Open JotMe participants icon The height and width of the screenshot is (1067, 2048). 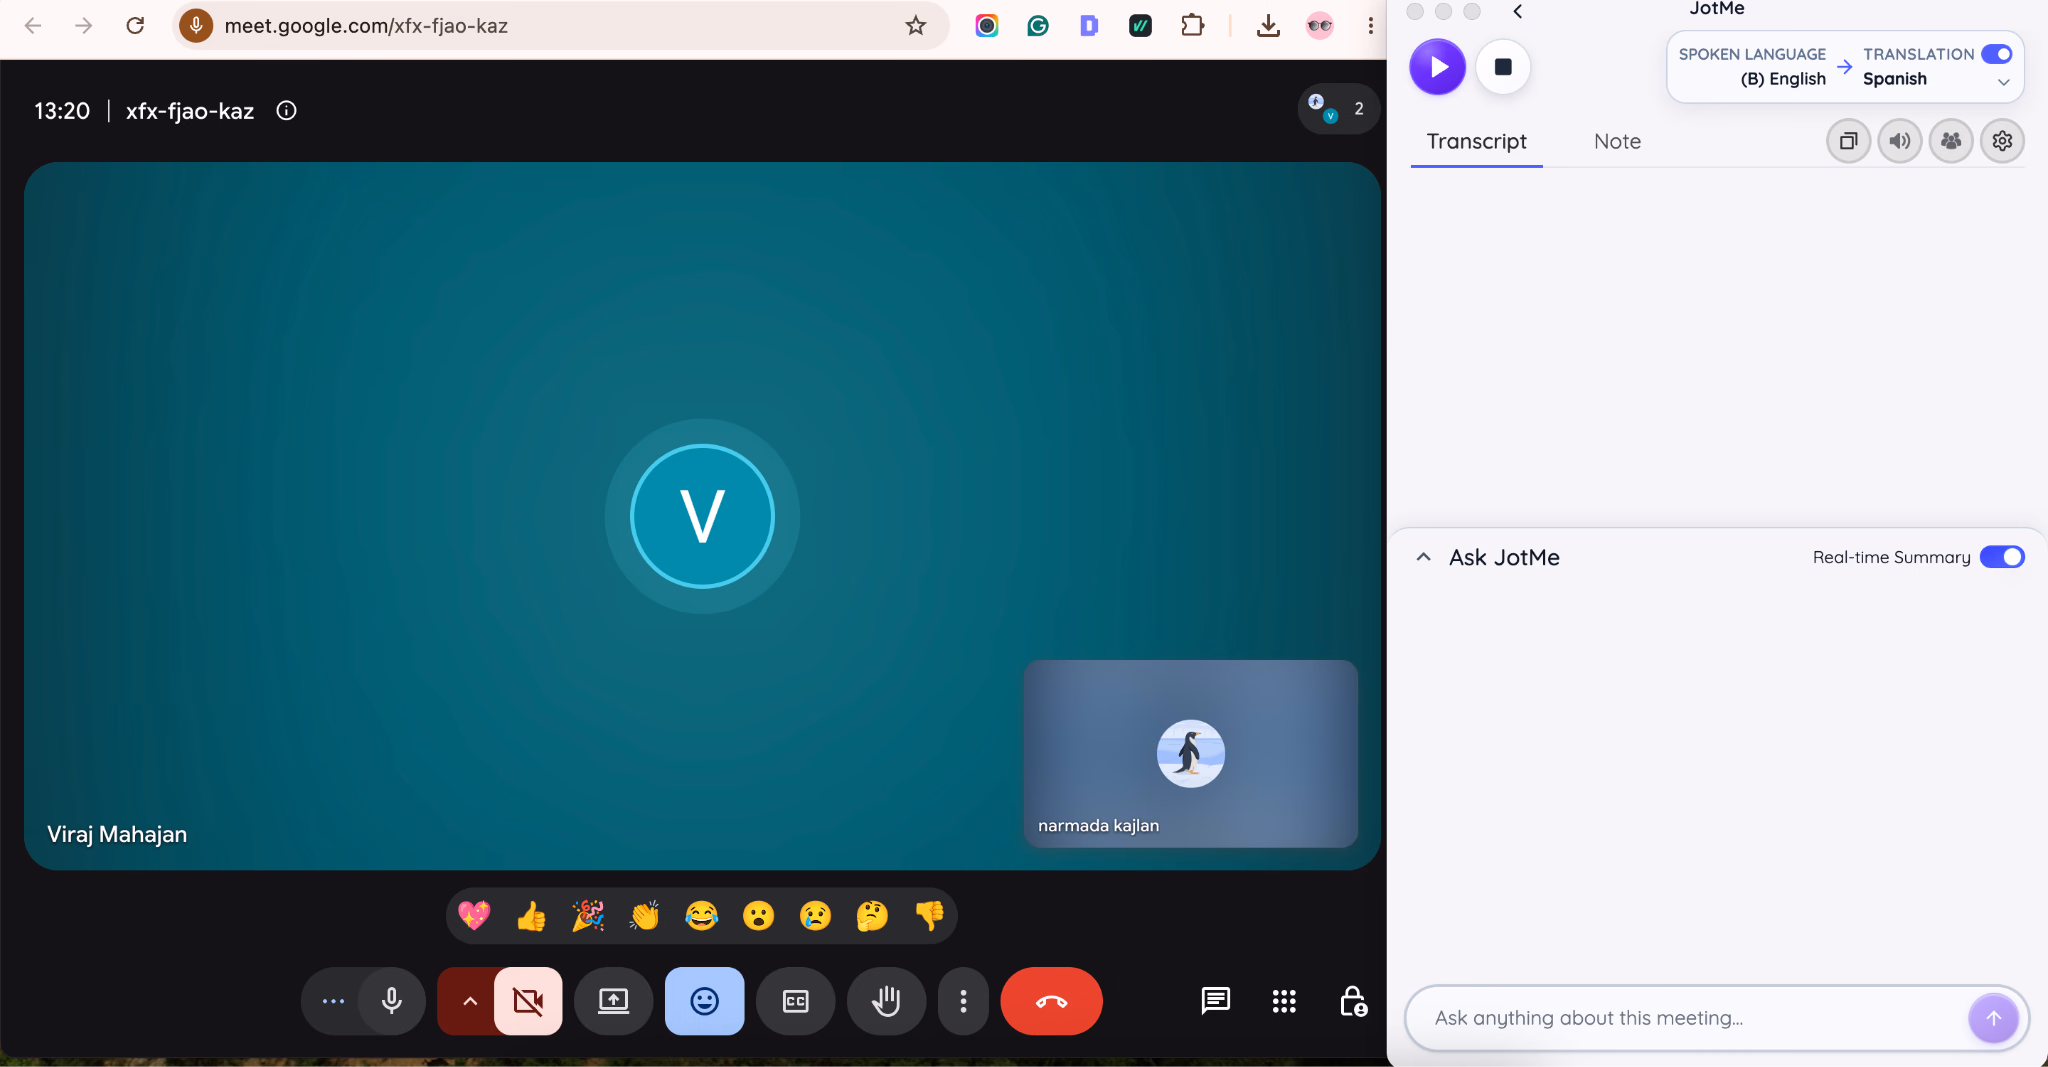[x=1951, y=141]
